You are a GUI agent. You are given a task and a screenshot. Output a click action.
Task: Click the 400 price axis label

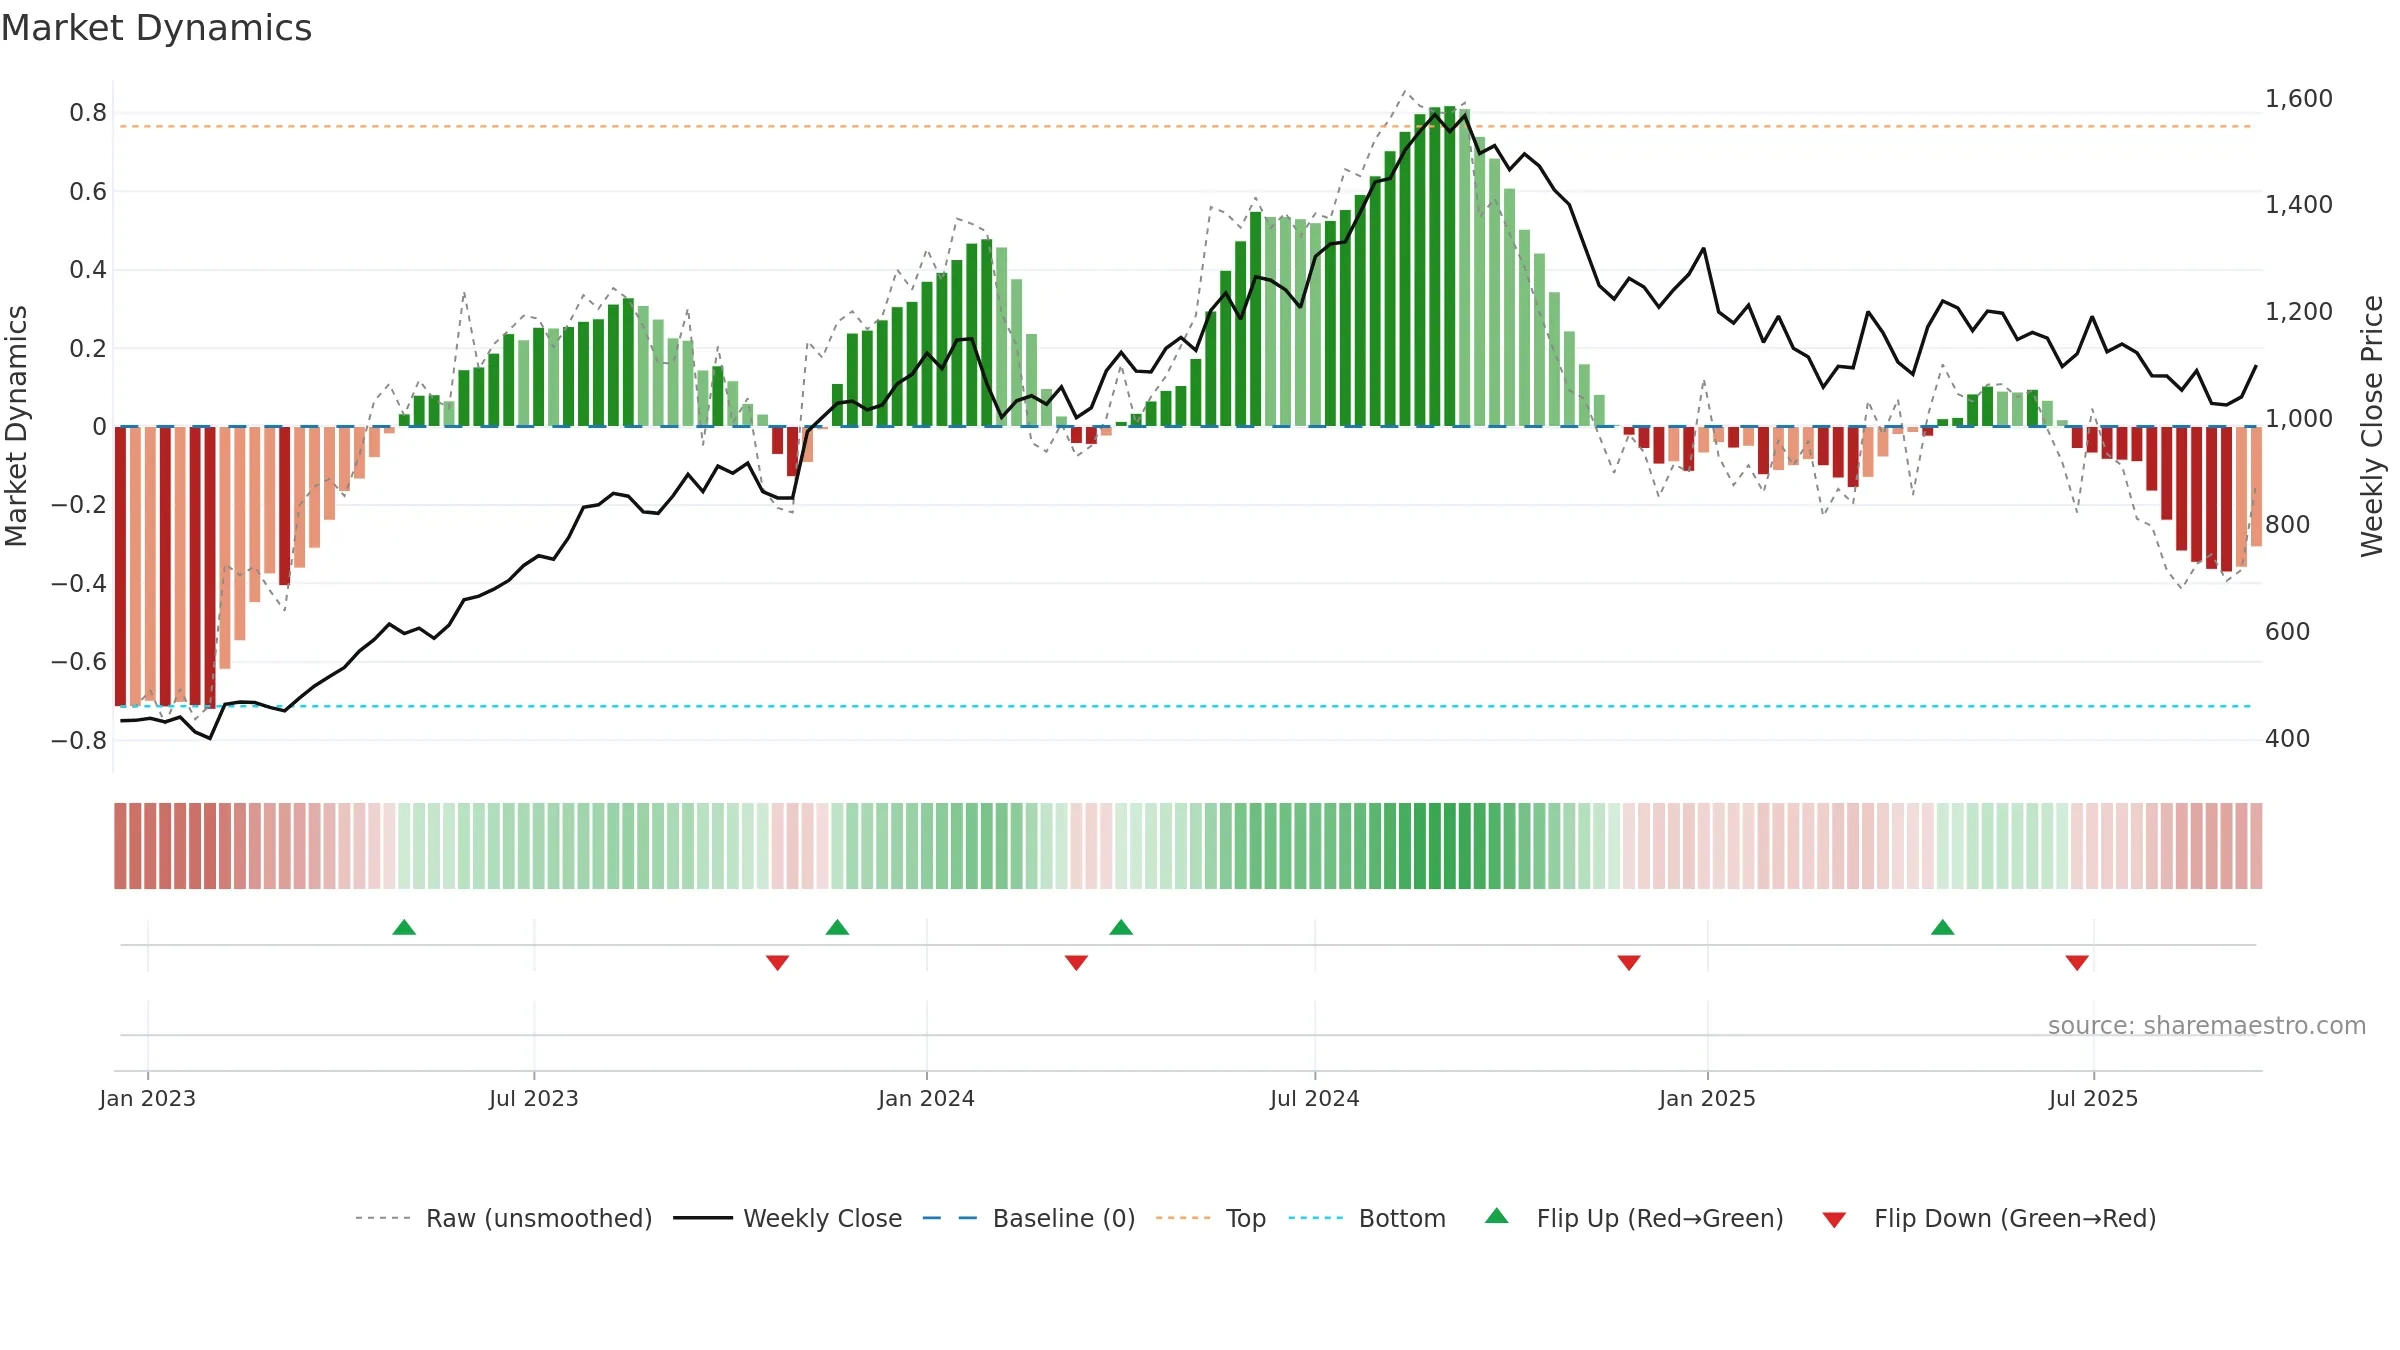click(x=2287, y=738)
